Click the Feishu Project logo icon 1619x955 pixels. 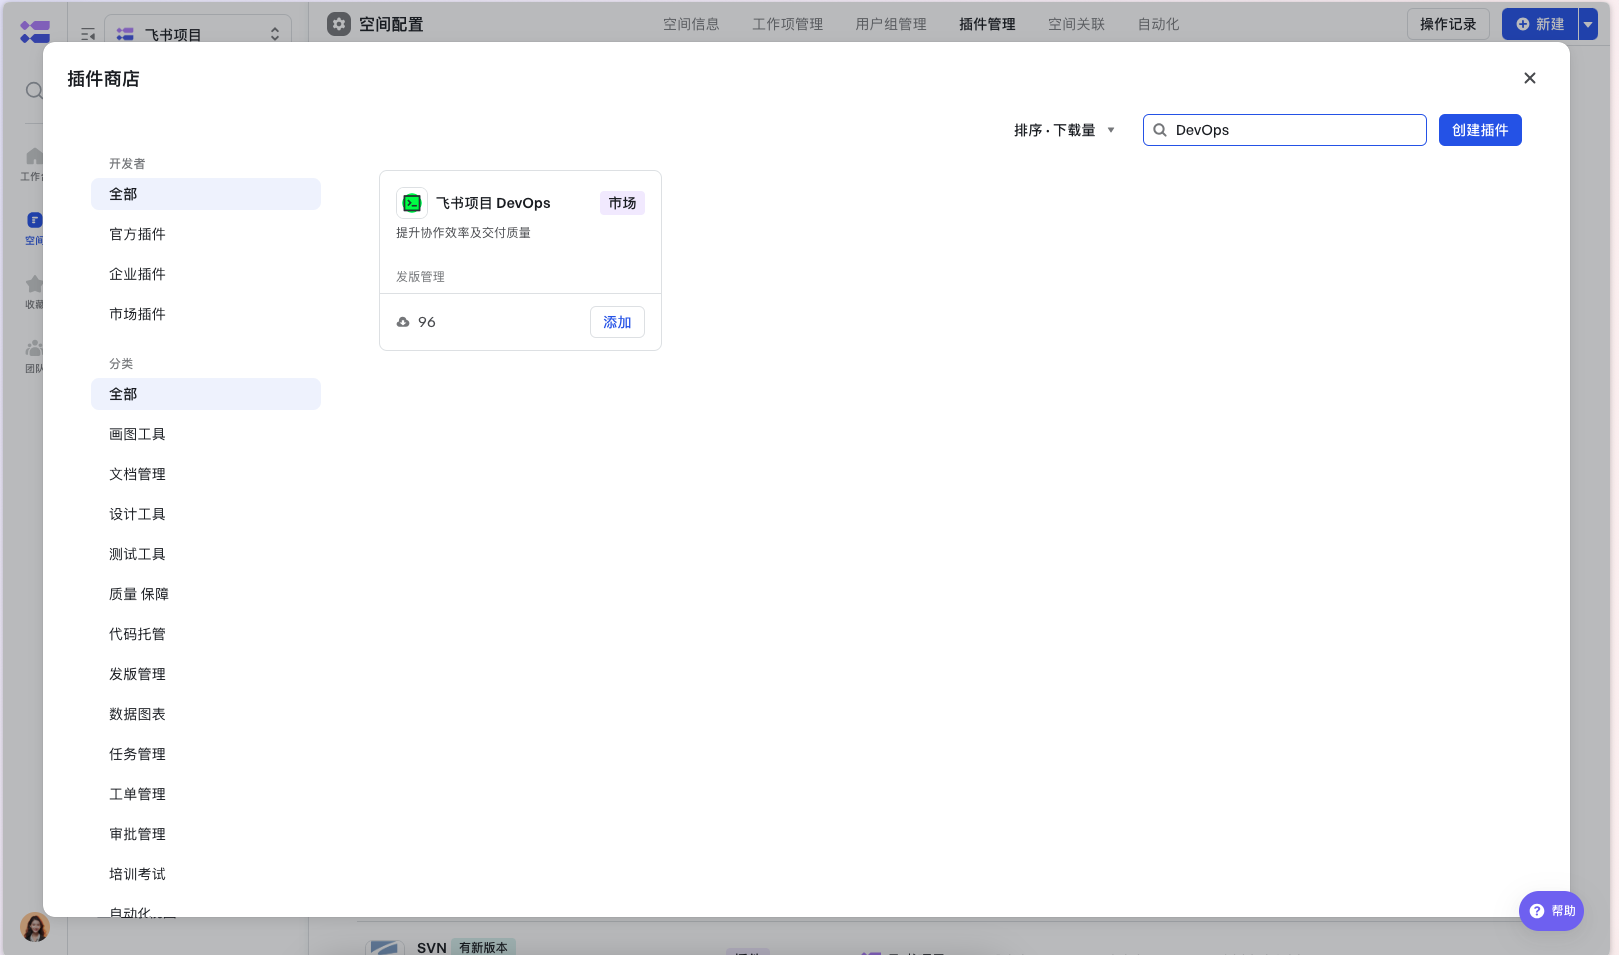tap(35, 32)
